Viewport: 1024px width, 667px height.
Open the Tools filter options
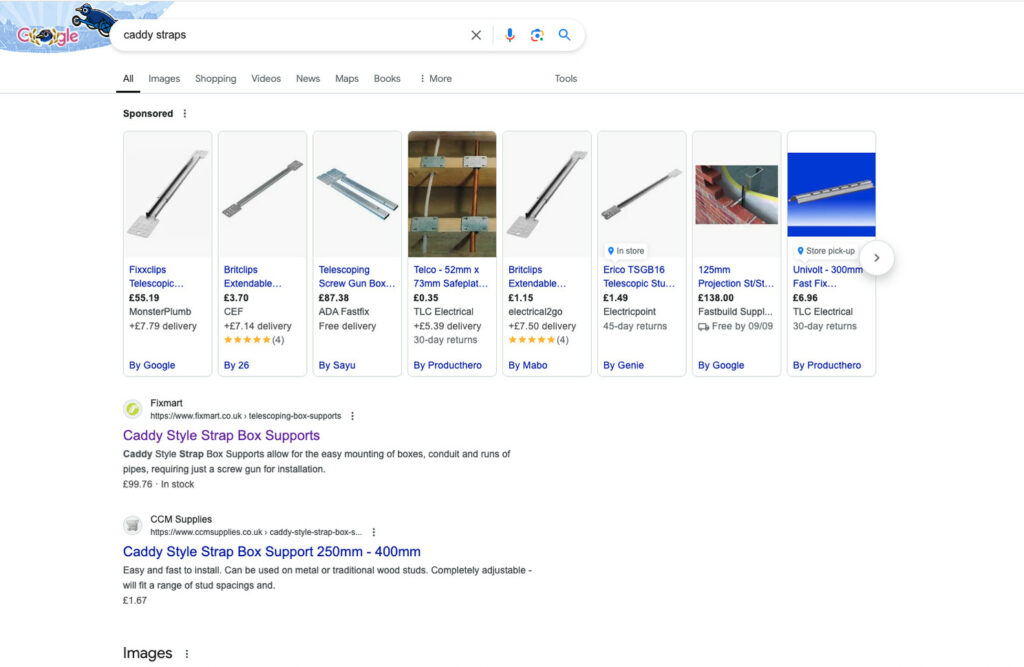point(566,78)
